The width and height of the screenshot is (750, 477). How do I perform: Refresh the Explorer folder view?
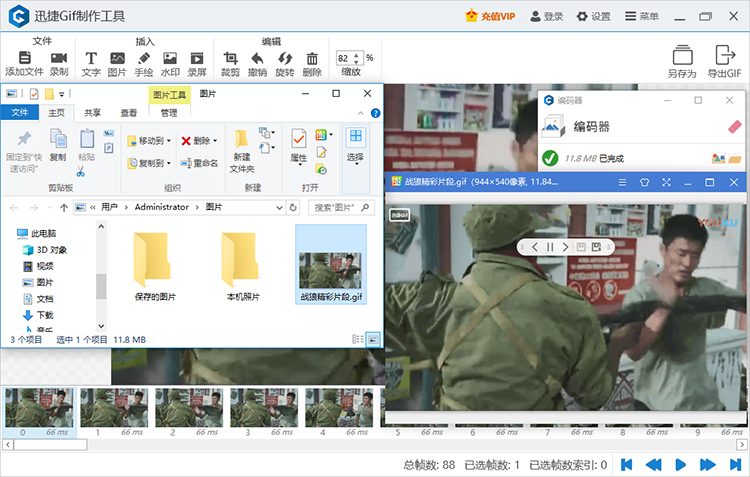coord(293,207)
